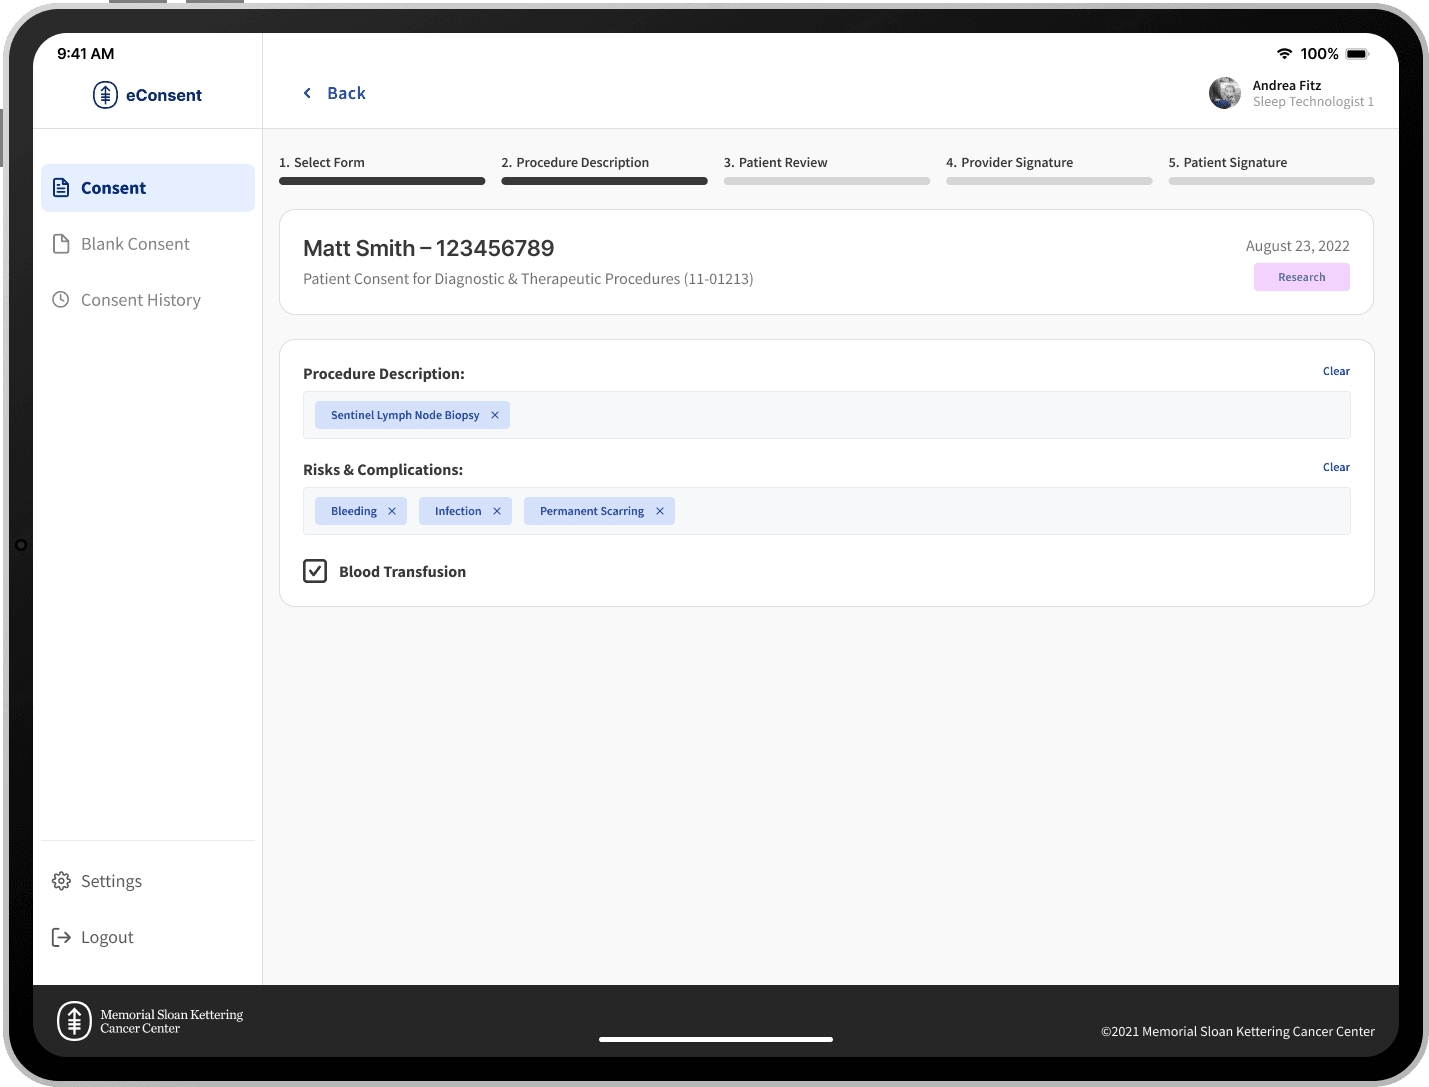Remove the Infection risk tag
Viewport: 1429px width, 1087px height.
[497, 511]
